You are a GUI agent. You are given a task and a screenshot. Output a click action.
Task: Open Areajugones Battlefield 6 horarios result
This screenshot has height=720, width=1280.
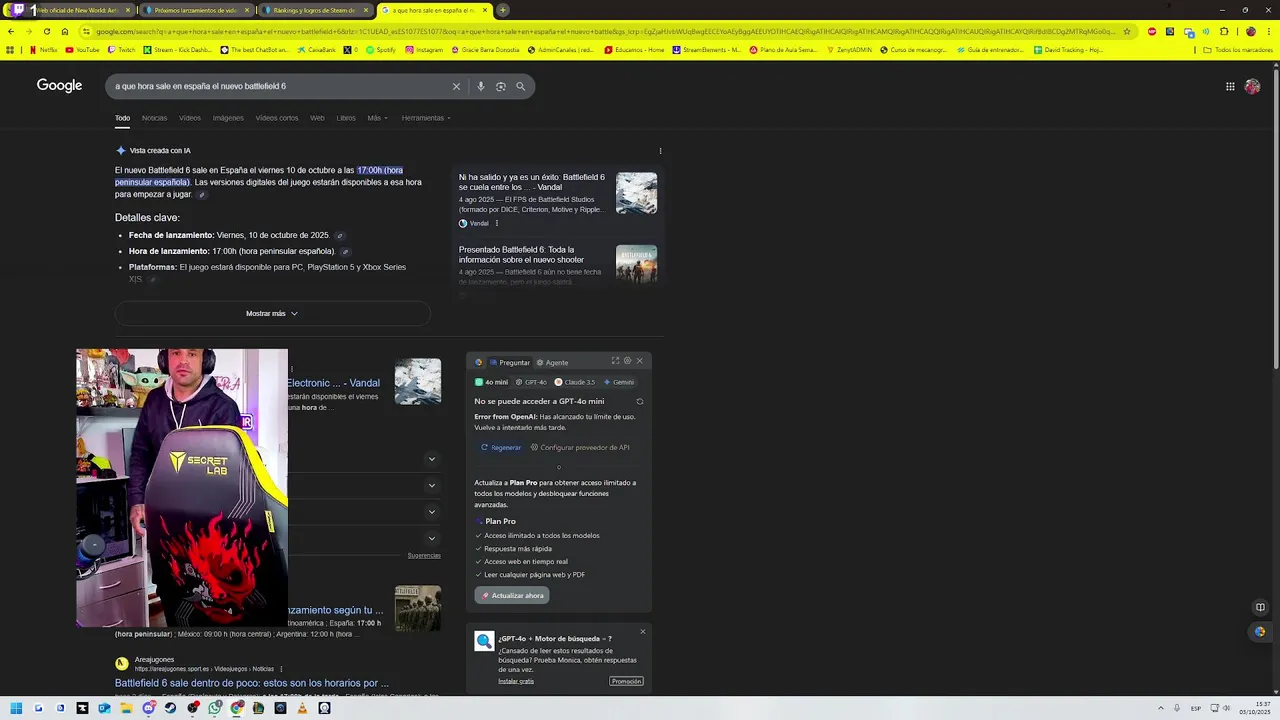click(252, 683)
